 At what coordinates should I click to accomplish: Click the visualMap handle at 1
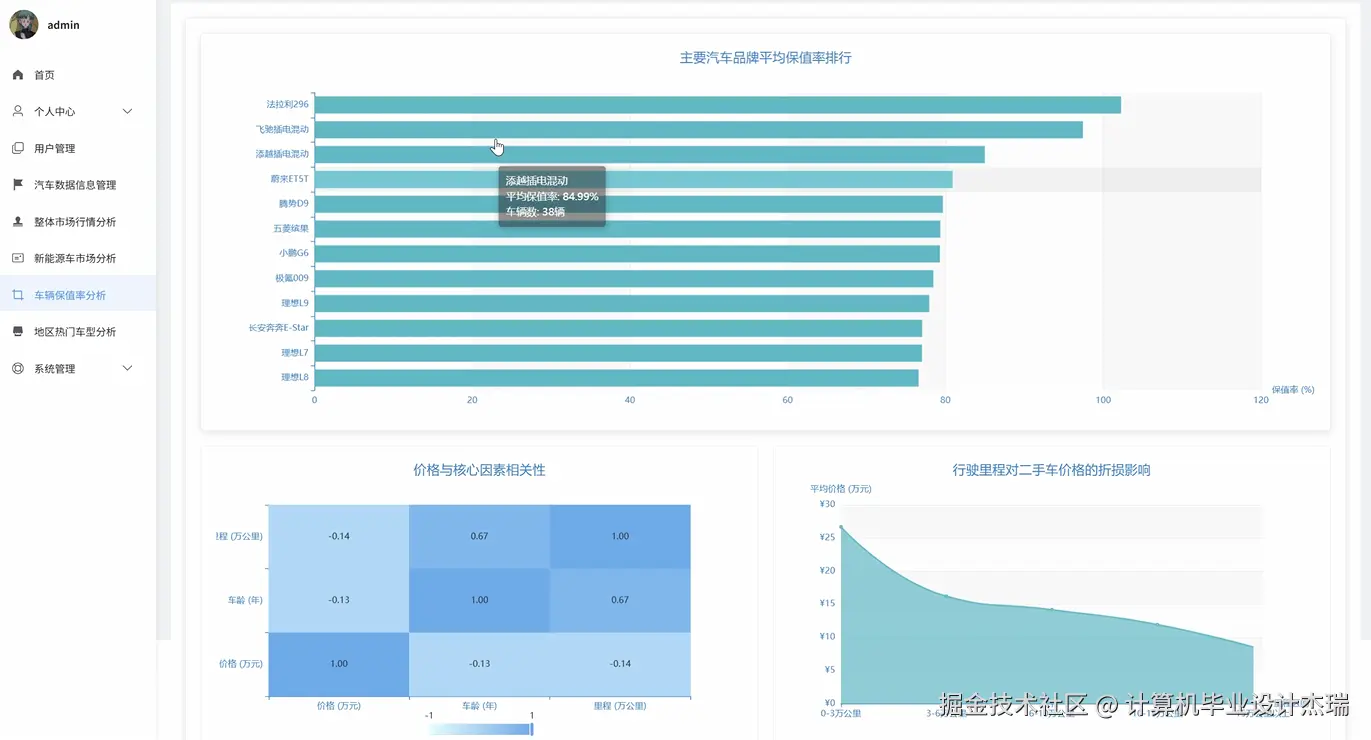pos(532,729)
